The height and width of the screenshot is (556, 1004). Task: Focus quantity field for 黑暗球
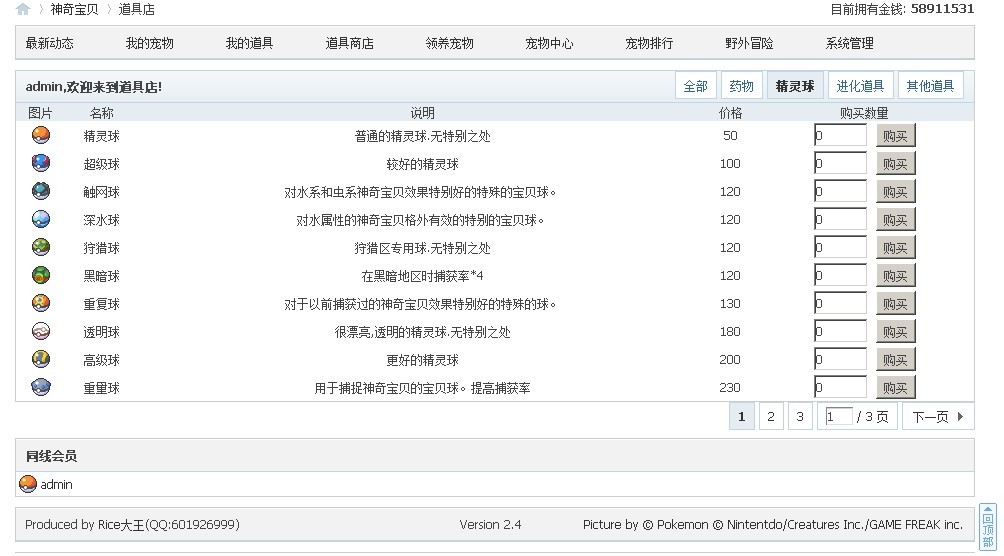click(x=840, y=275)
